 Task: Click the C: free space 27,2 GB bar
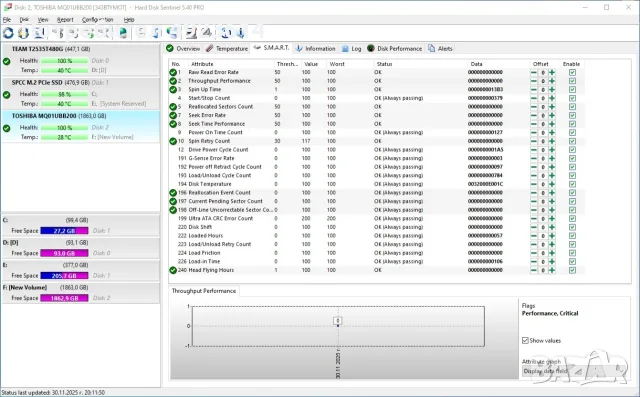pyautogui.click(x=64, y=231)
